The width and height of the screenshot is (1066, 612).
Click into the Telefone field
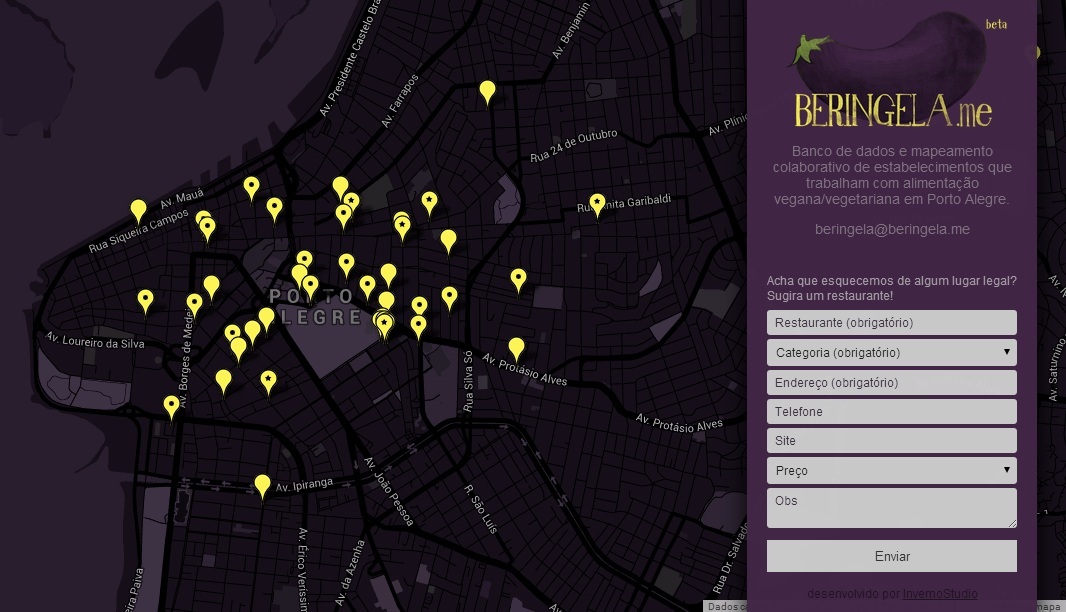[x=891, y=411]
